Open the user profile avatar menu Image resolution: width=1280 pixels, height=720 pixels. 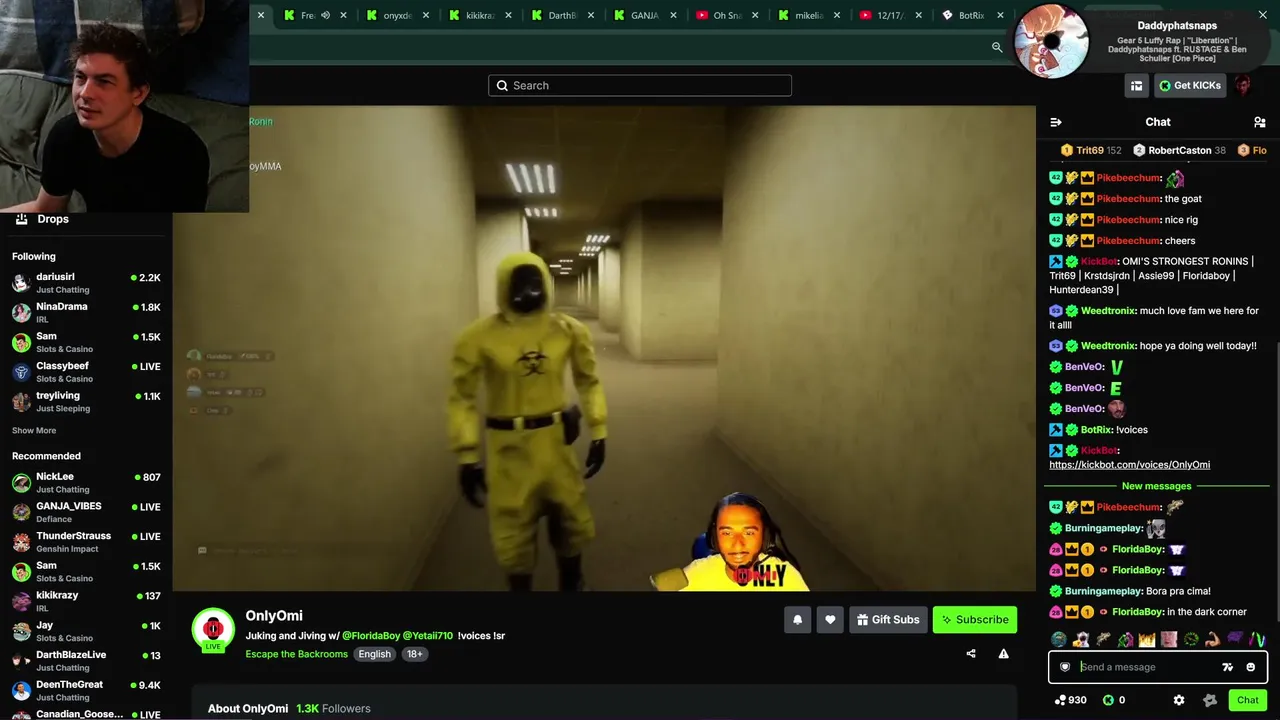click(x=1242, y=86)
